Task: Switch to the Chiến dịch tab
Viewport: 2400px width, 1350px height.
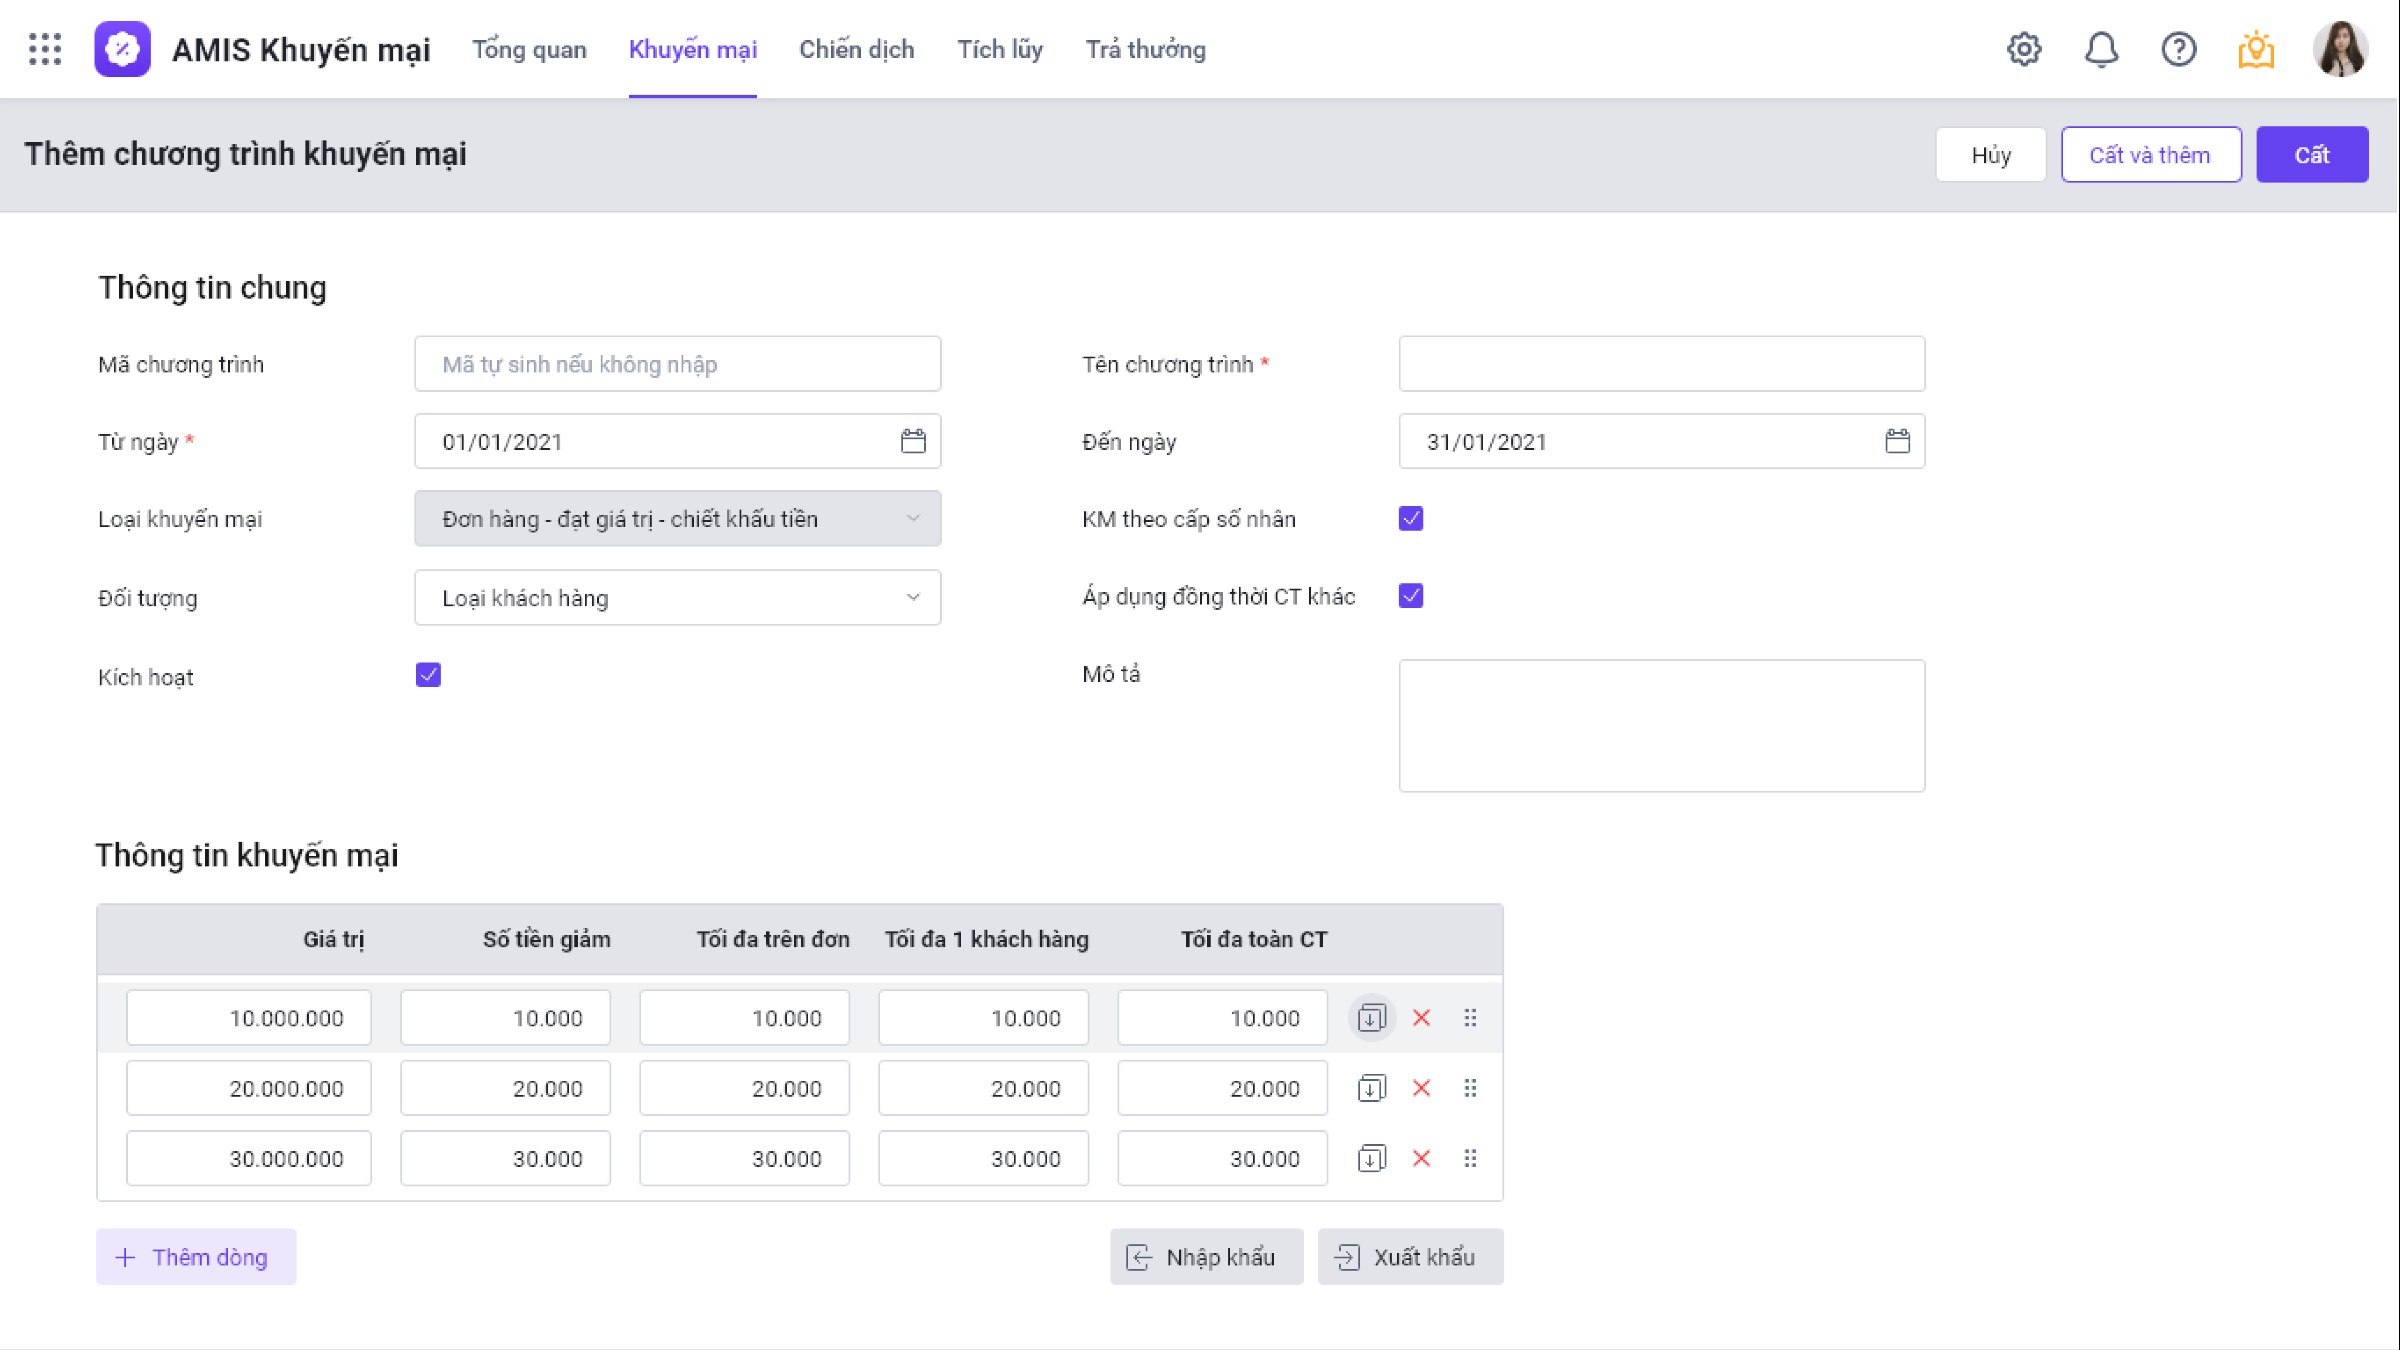Action: pyautogui.click(x=856, y=49)
